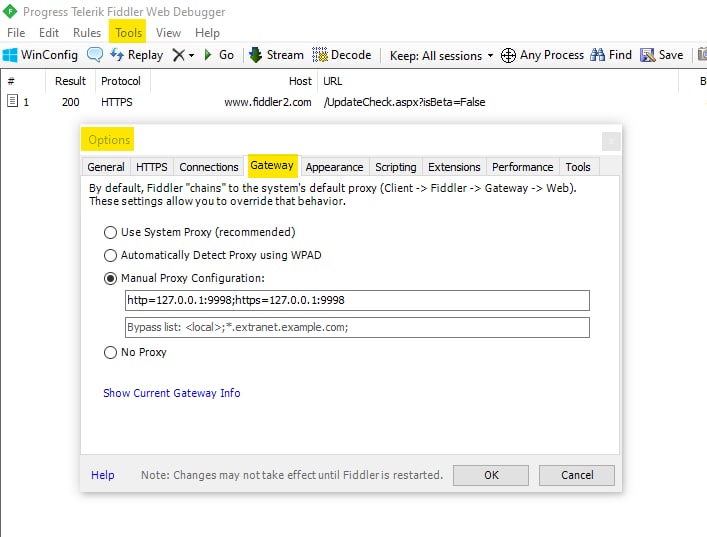Image resolution: width=707 pixels, height=537 pixels.
Task: Switch to the HTTPS tab
Action: pos(152,167)
